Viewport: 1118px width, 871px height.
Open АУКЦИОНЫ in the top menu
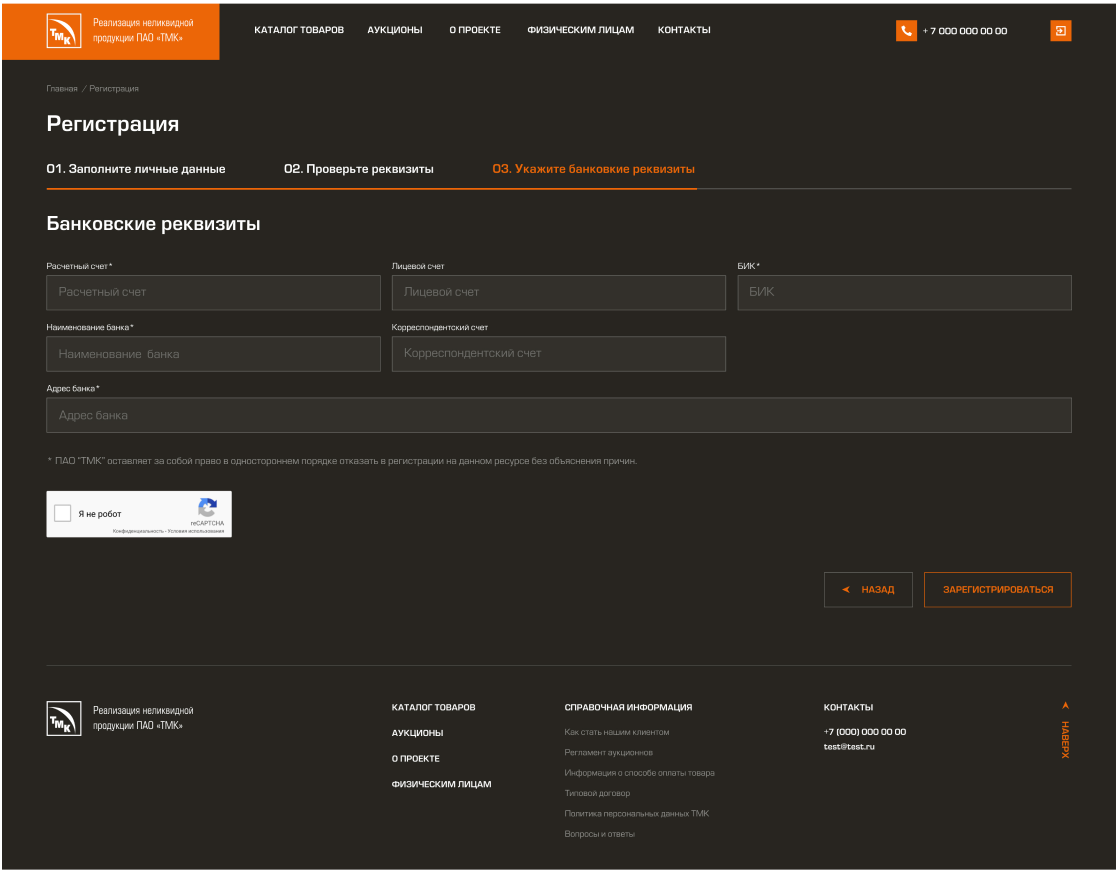point(394,30)
